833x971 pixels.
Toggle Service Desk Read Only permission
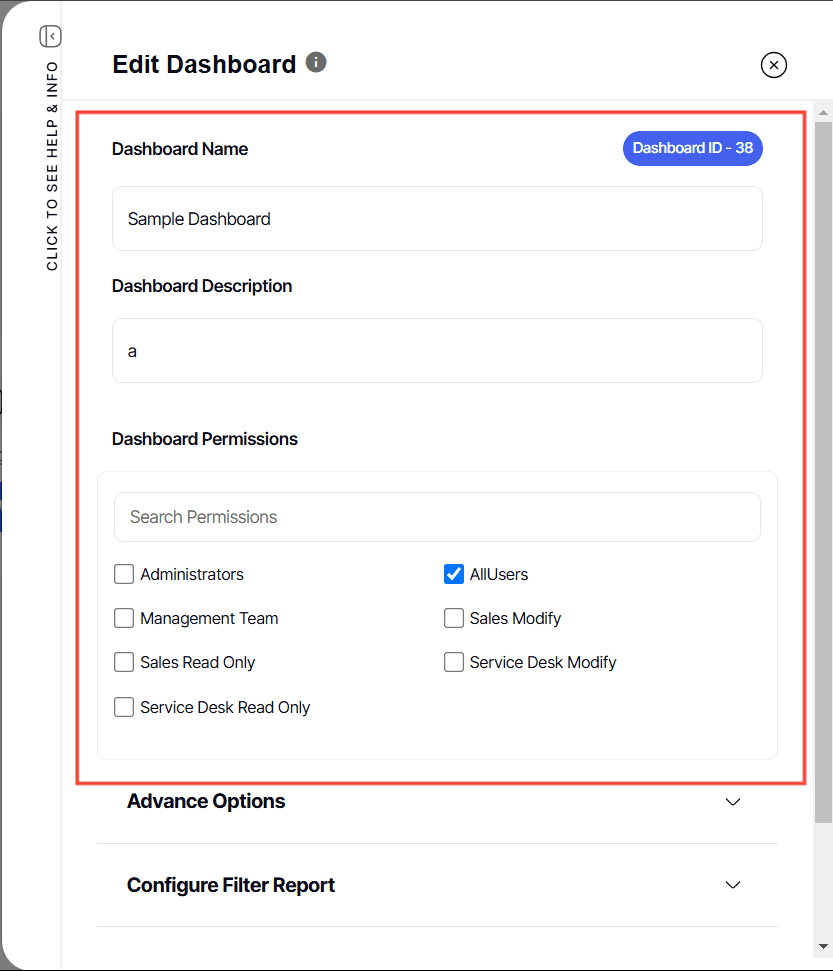(124, 707)
